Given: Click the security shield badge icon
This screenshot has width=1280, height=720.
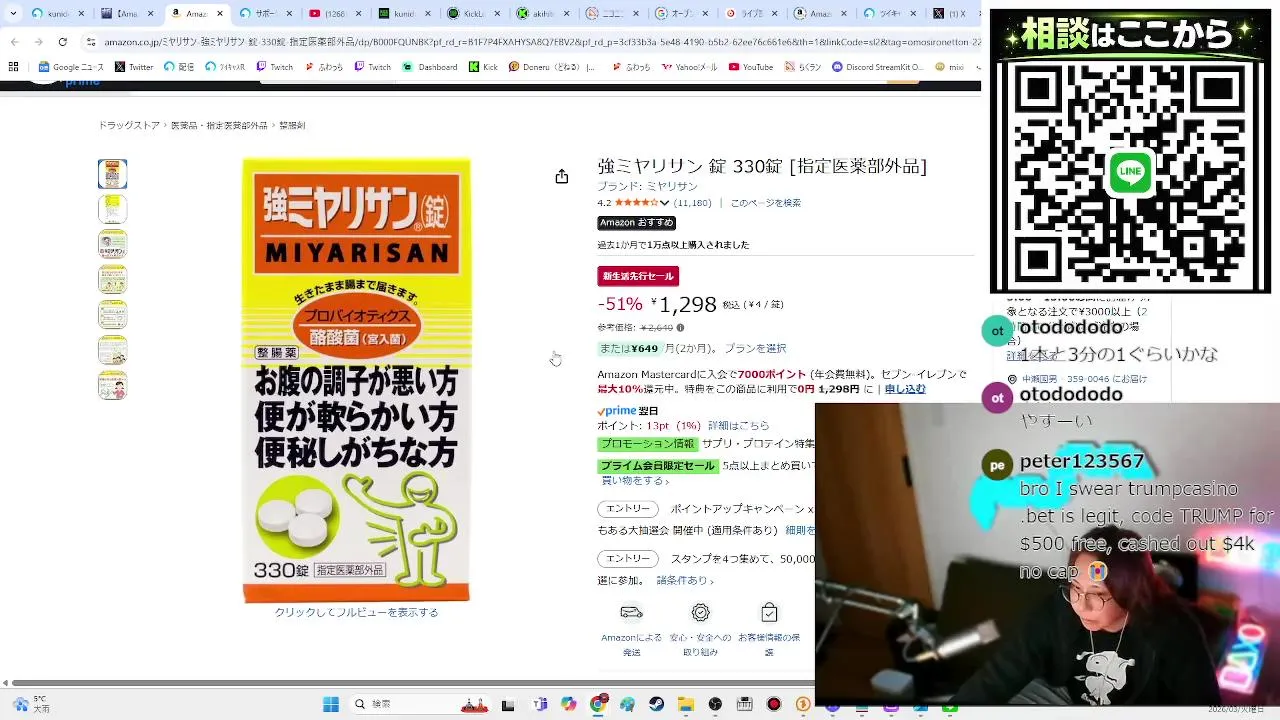Looking at the screenshot, I should tap(700, 612).
